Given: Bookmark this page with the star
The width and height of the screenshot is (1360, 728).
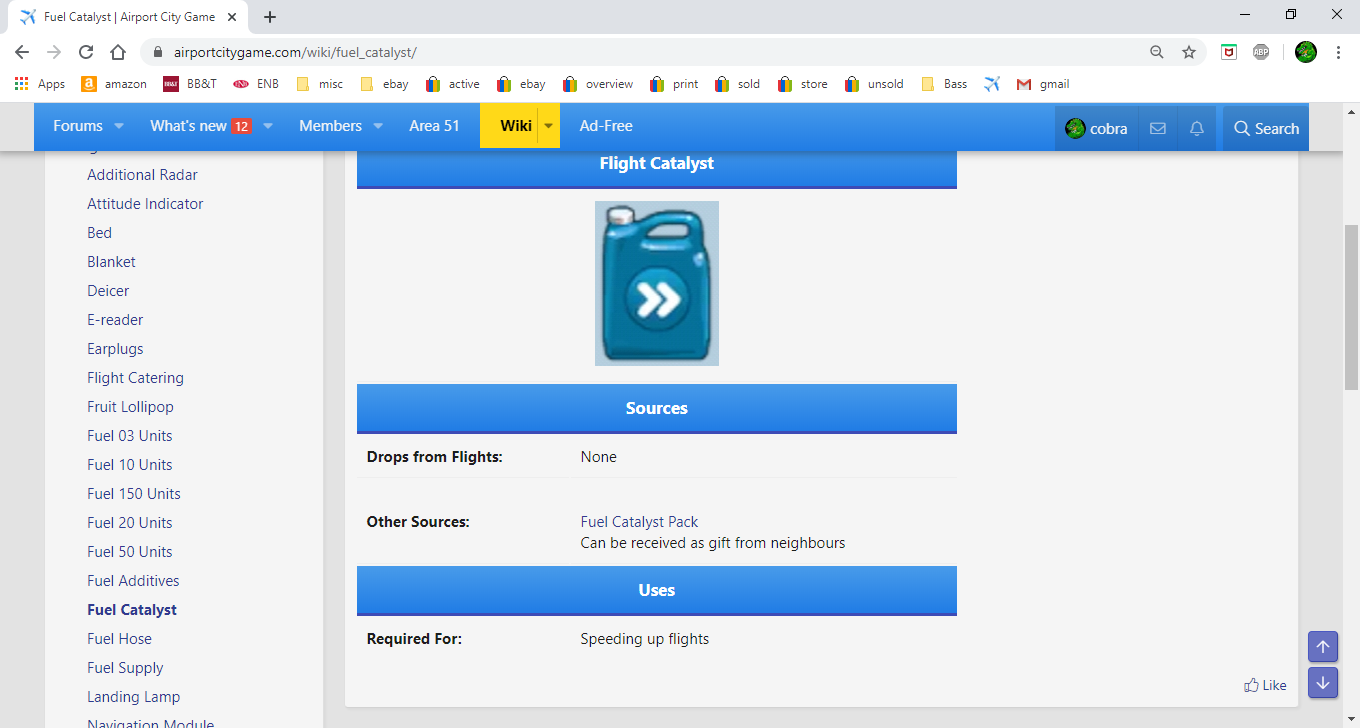Looking at the screenshot, I should tap(1189, 52).
